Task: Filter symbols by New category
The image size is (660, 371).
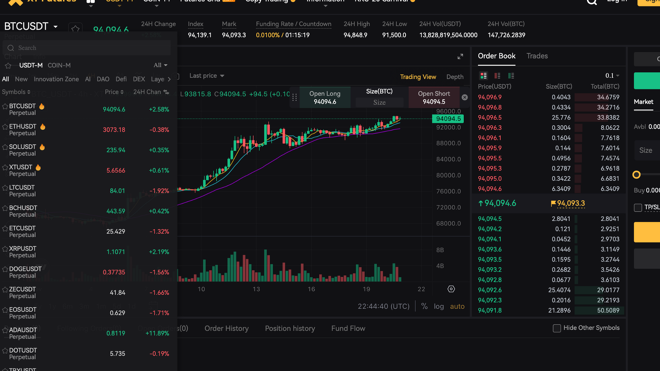Action: click(x=21, y=79)
